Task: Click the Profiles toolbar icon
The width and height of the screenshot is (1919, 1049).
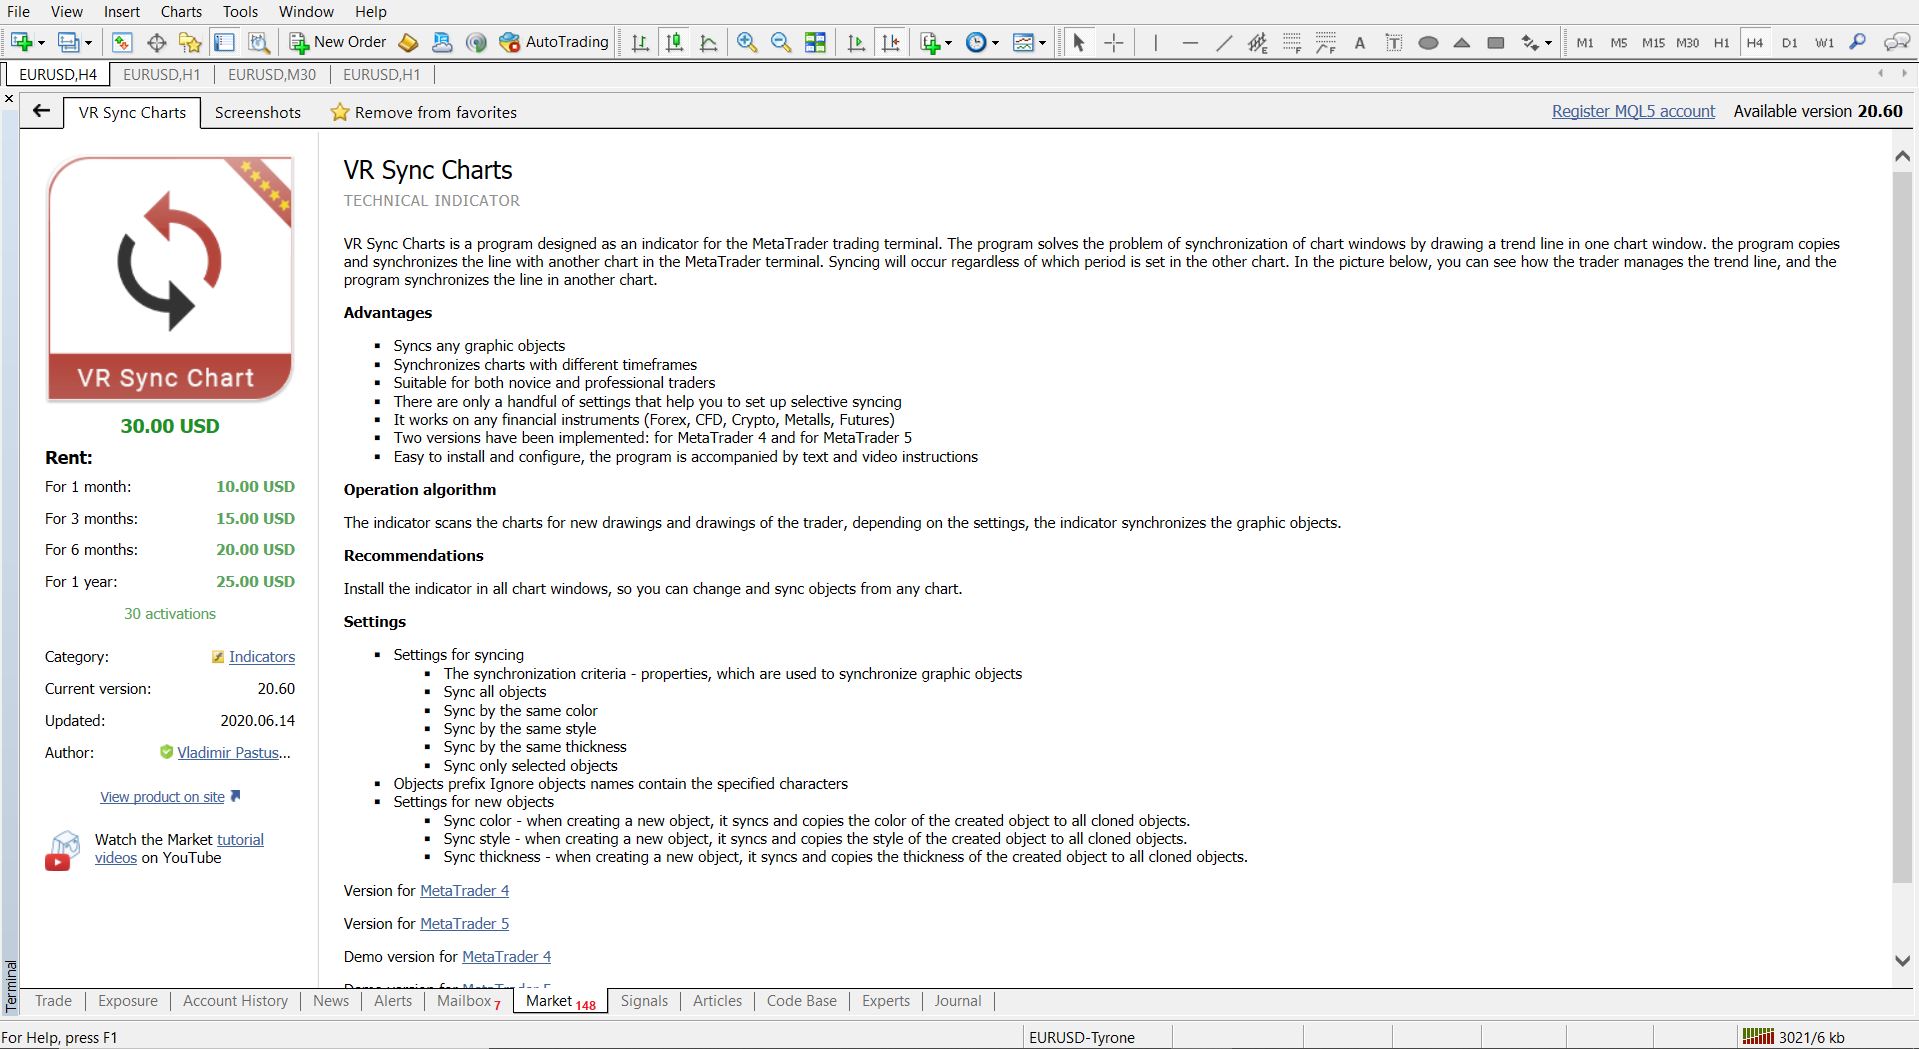Action: point(68,42)
